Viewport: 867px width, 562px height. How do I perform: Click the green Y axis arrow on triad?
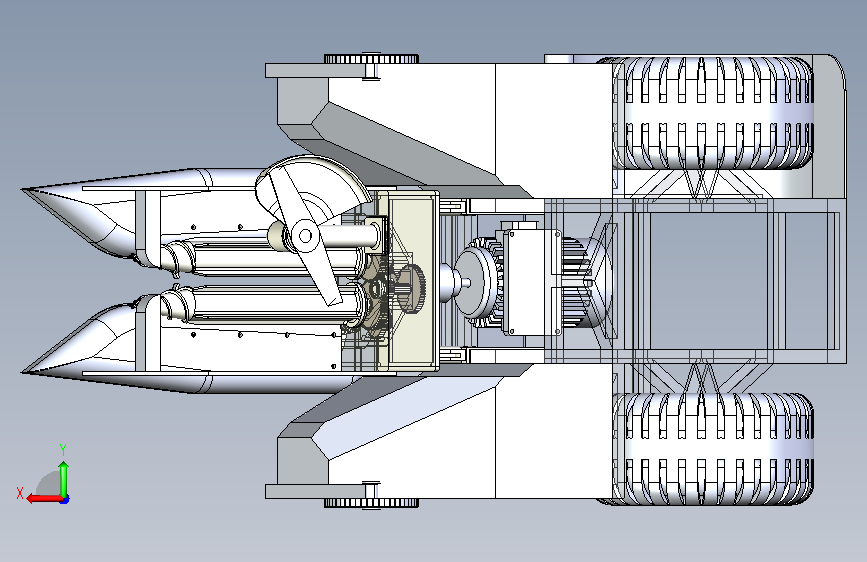(x=64, y=480)
